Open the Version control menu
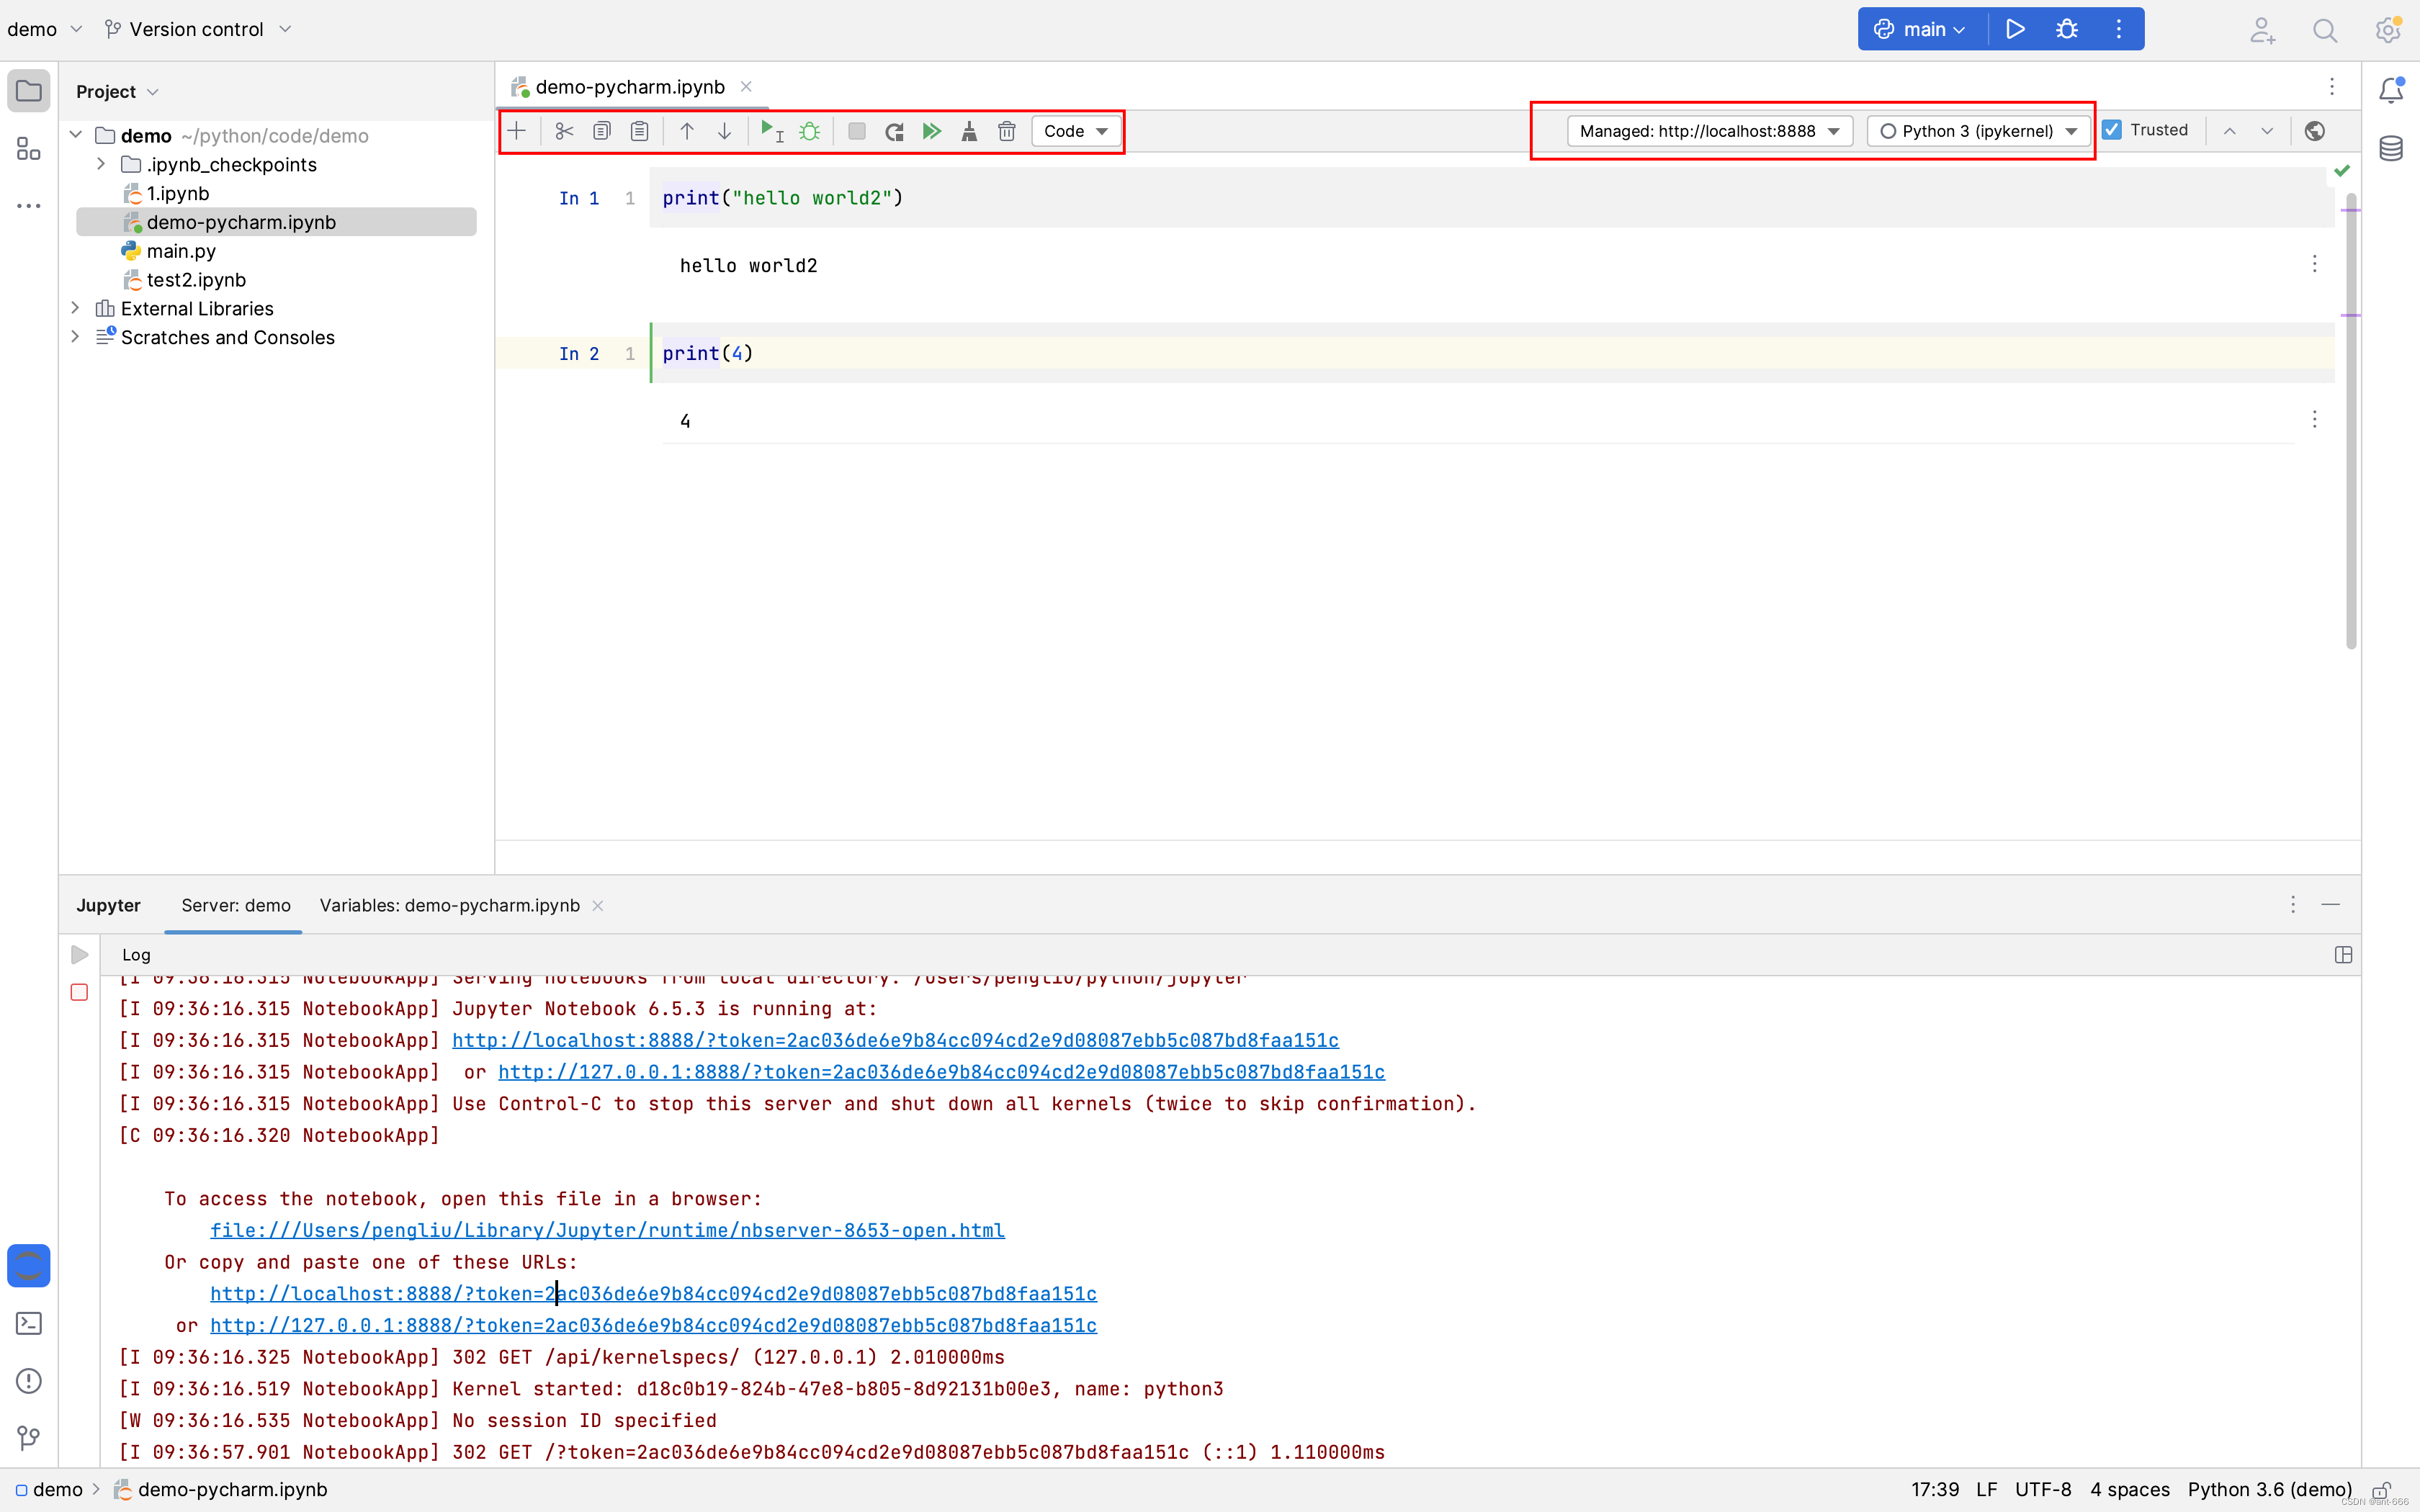Screen dimensions: 2420x1512 pos(197,29)
